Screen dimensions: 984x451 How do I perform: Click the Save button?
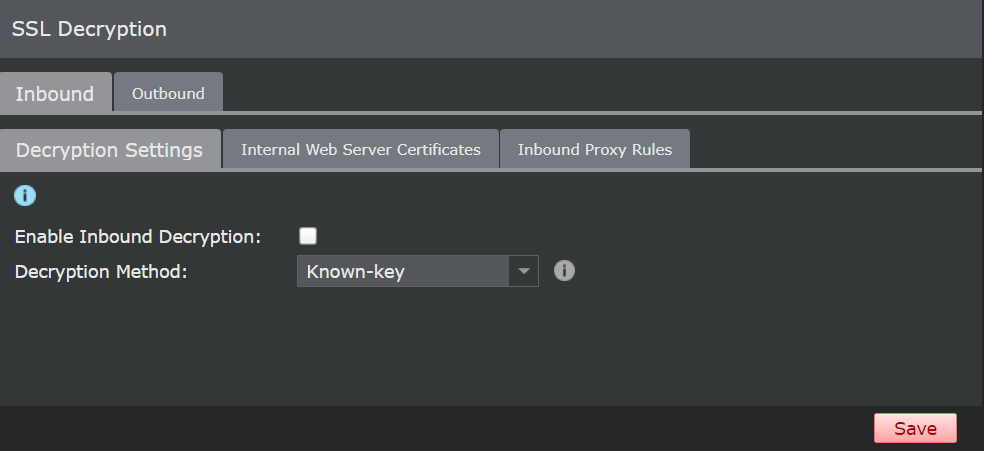click(x=915, y=428)
